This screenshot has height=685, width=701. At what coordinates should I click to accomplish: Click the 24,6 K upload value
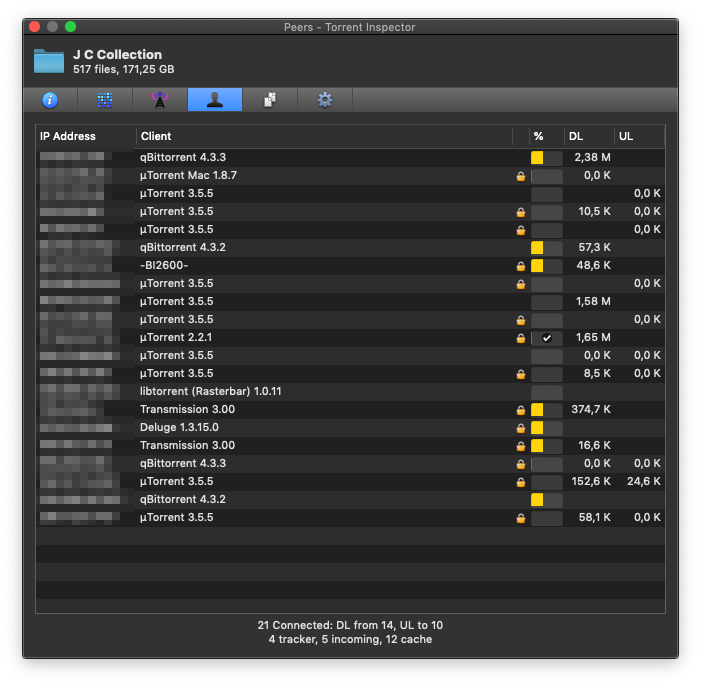(x=643, y=482)
